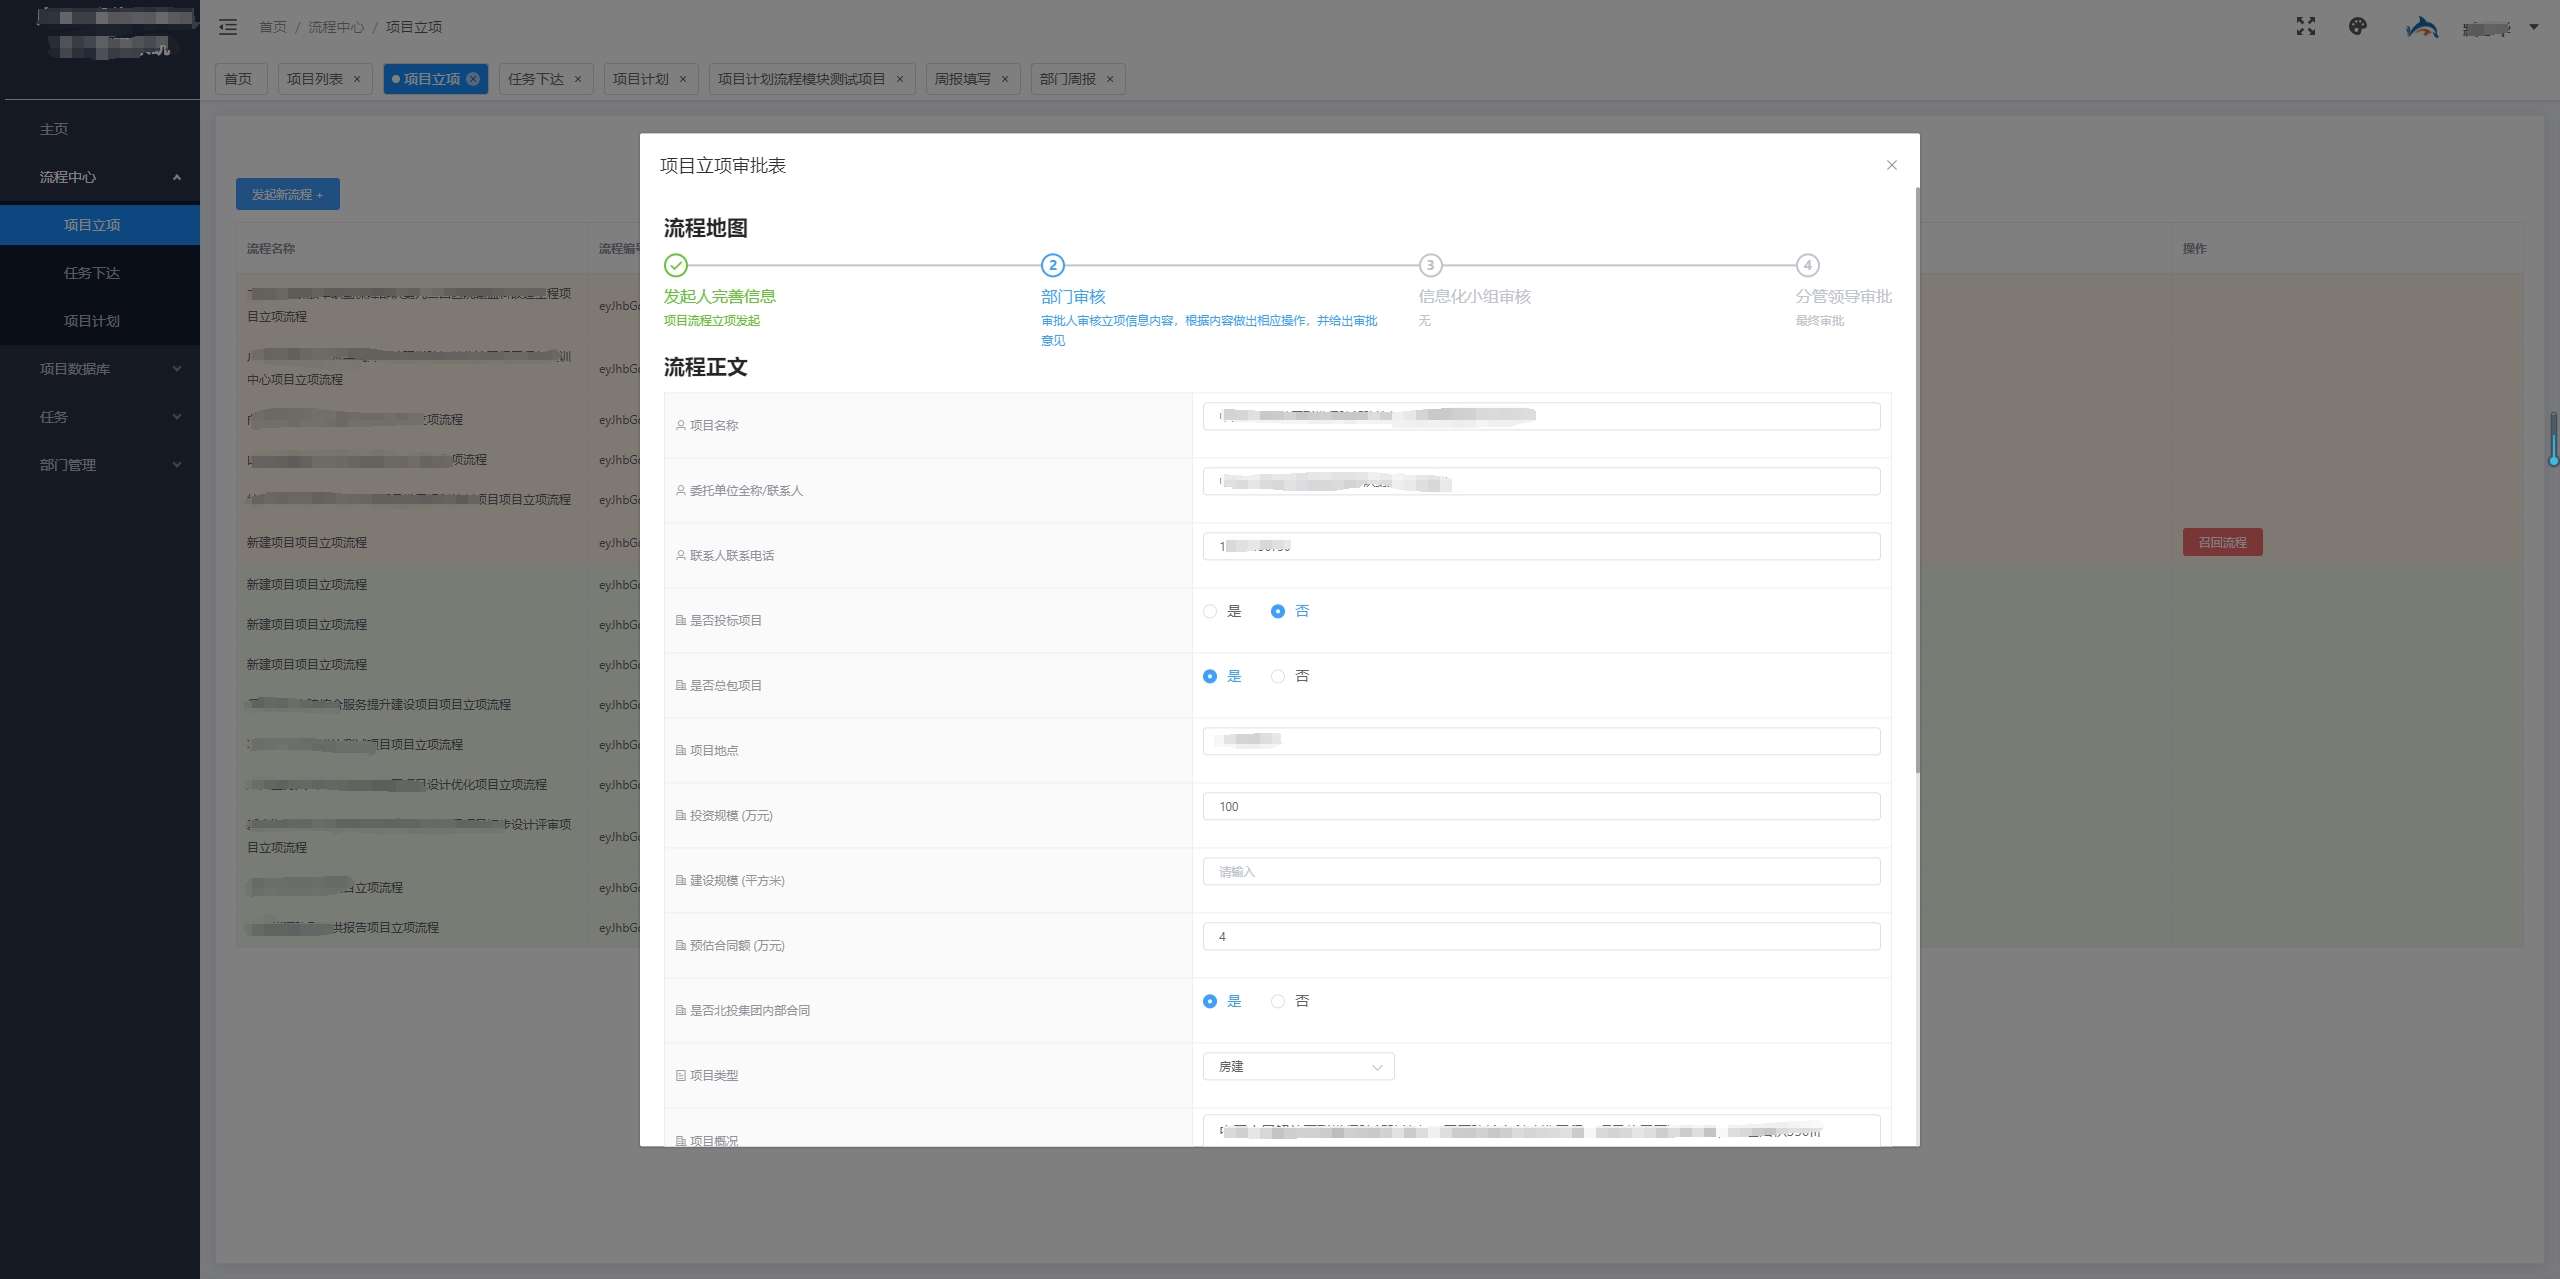
Task: Close the 部门周报 tab
Action: pos(1110,79)
